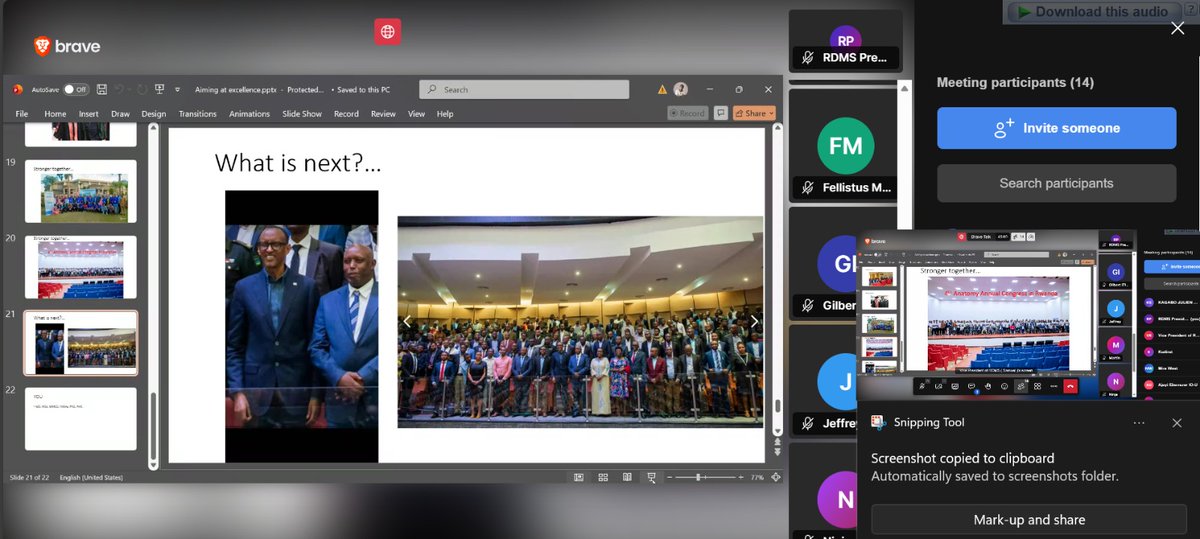Click muted mic icon on Jeffrey tile
This screenshot has width=1200, height=539.
[x=808, y=423]
